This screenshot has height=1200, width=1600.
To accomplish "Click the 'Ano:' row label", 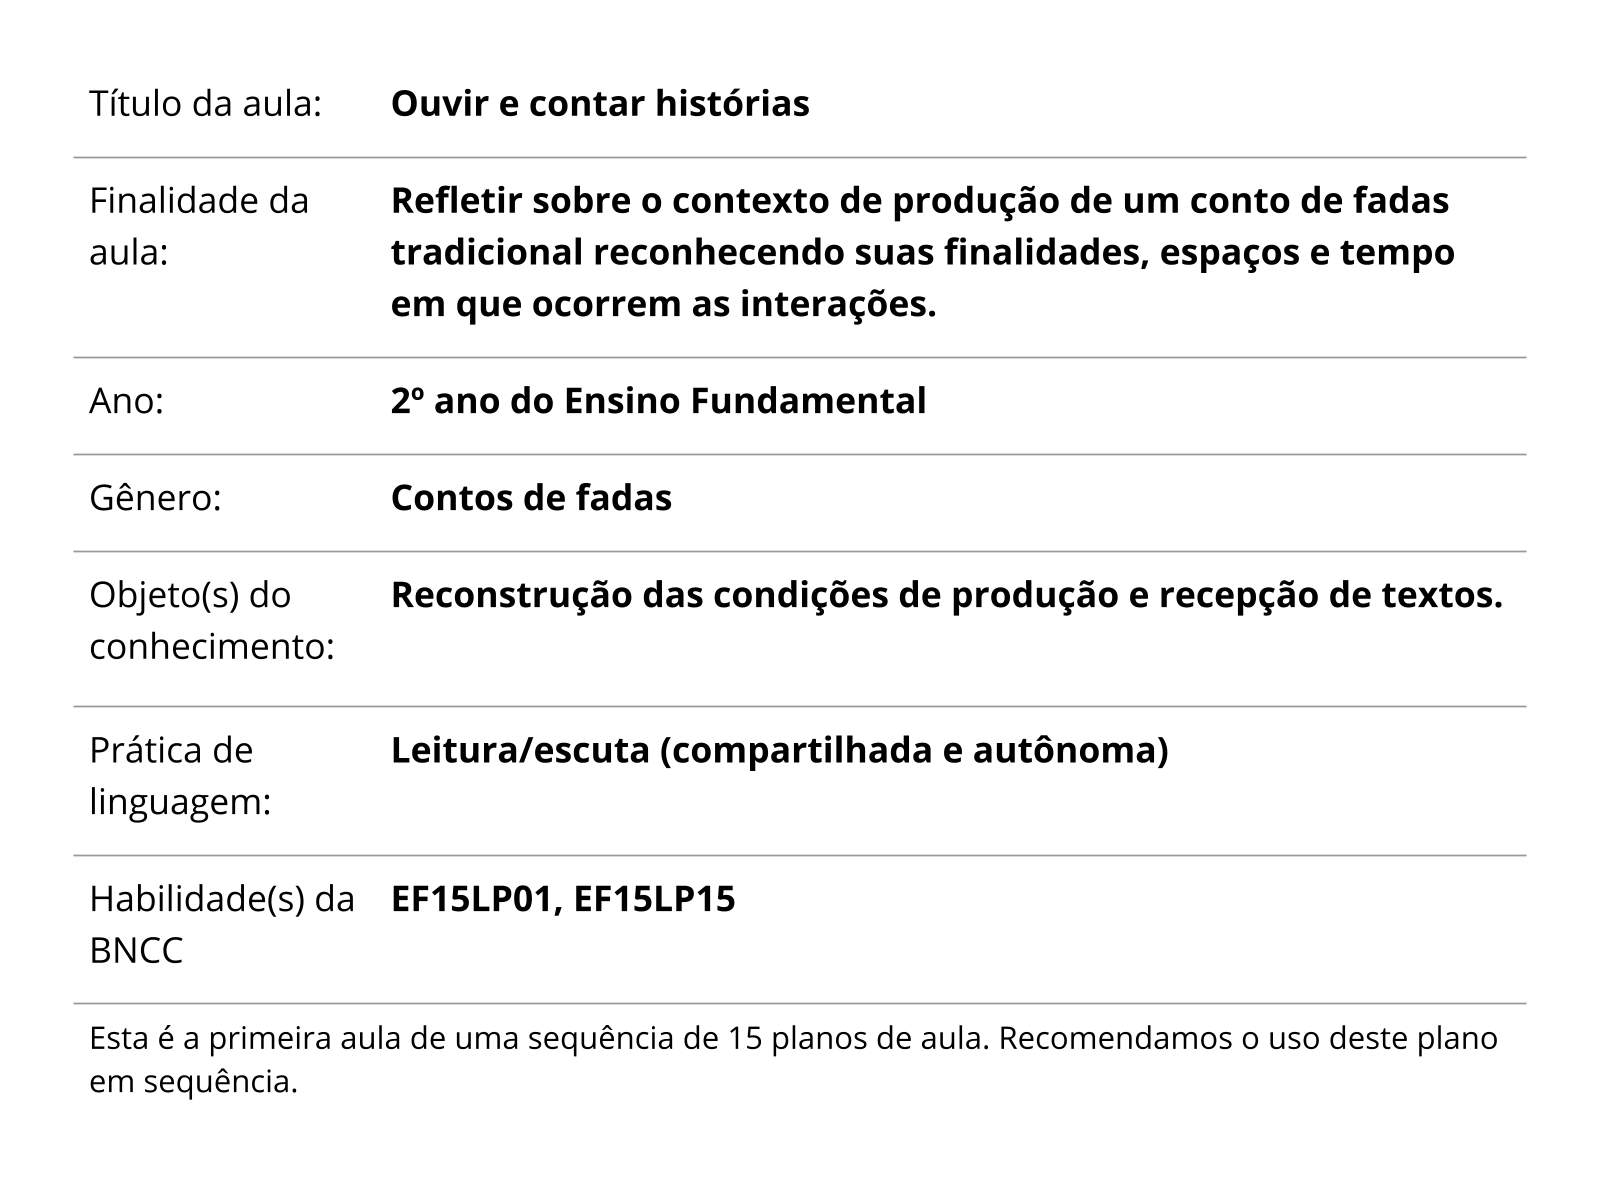I will (127, 401).
